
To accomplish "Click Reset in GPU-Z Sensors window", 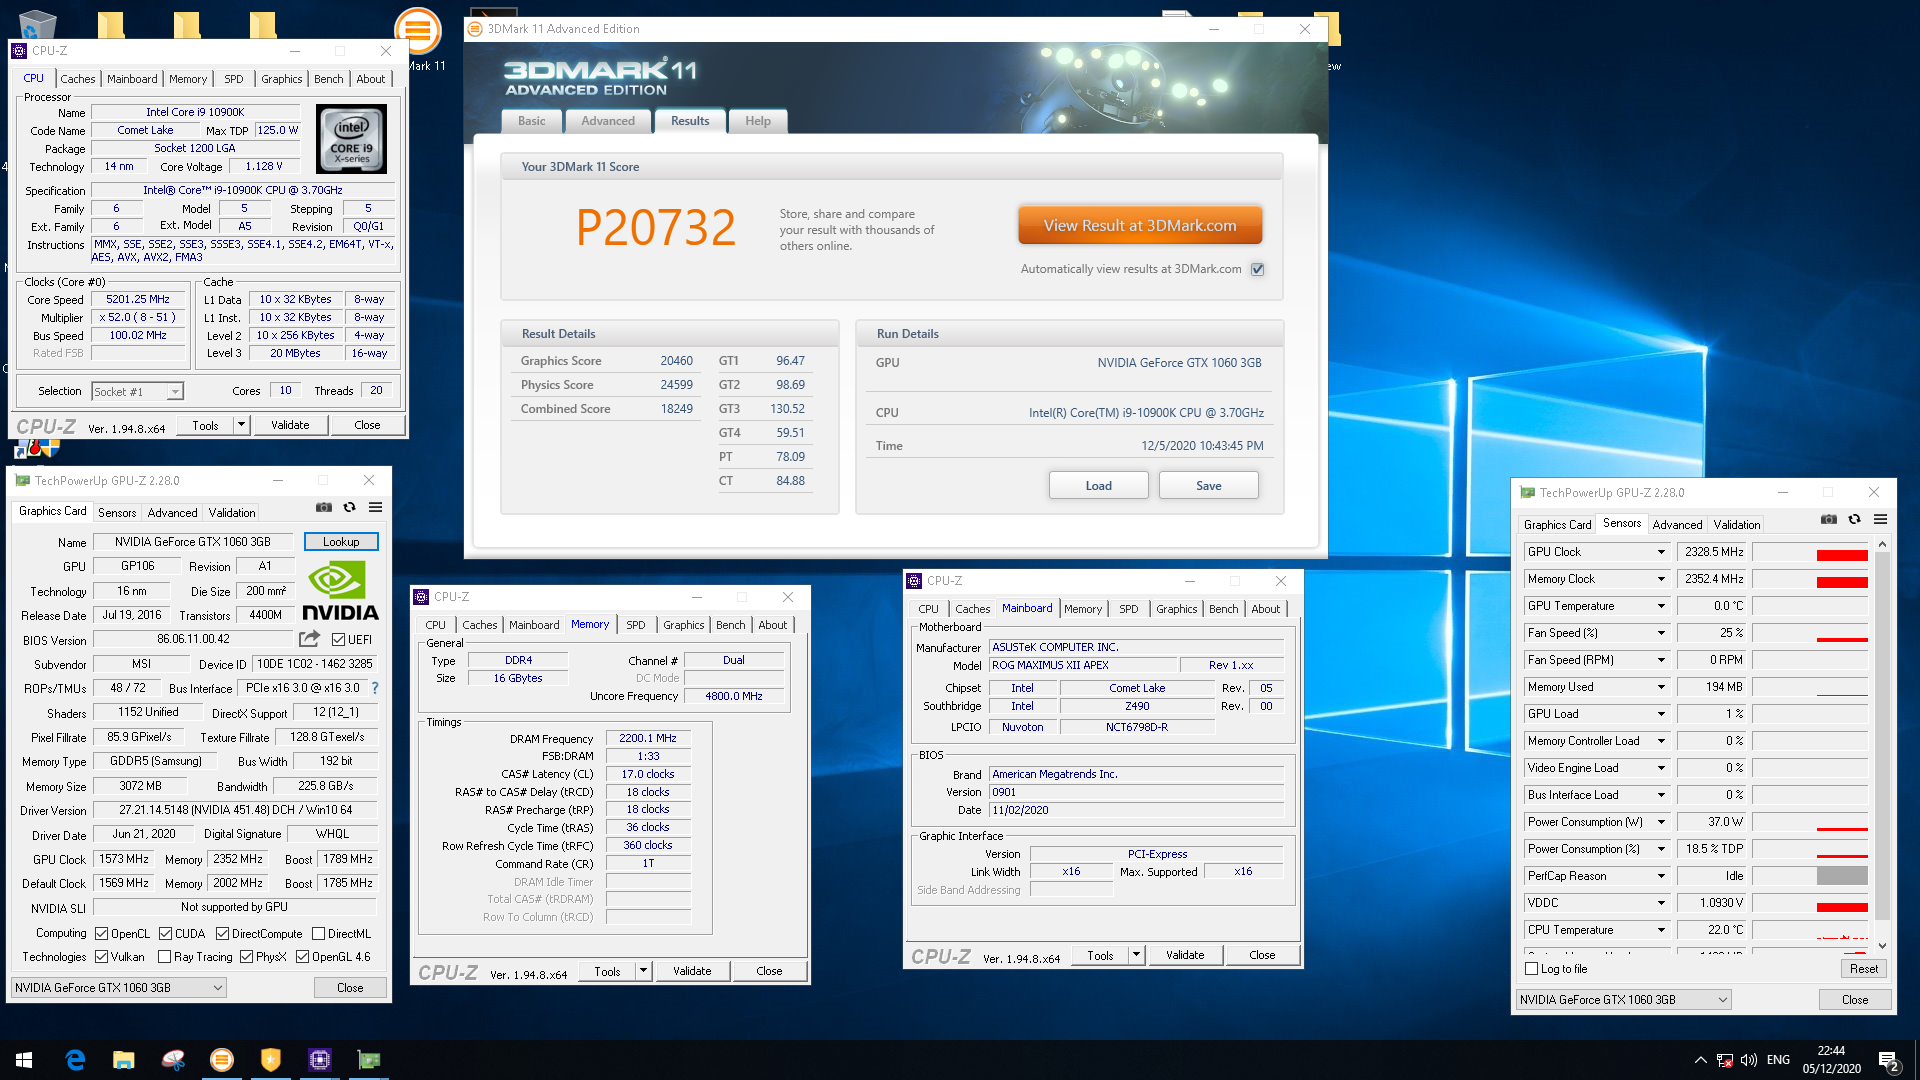I will tap(1863, 969).
